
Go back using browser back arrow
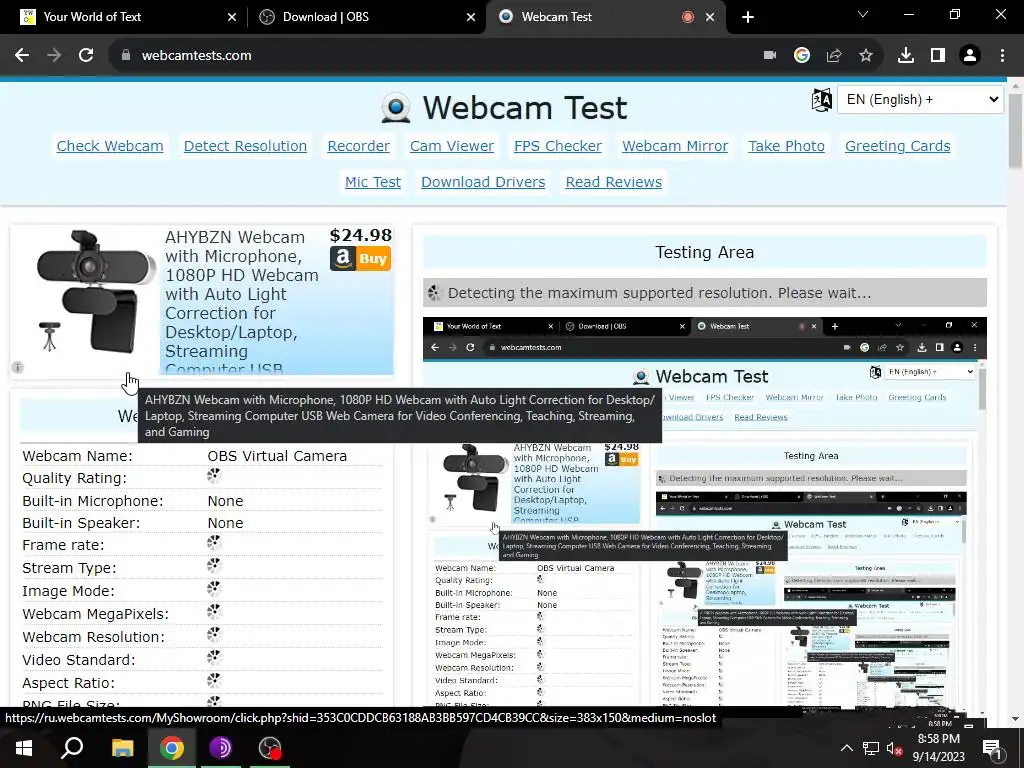coord(22,56)
